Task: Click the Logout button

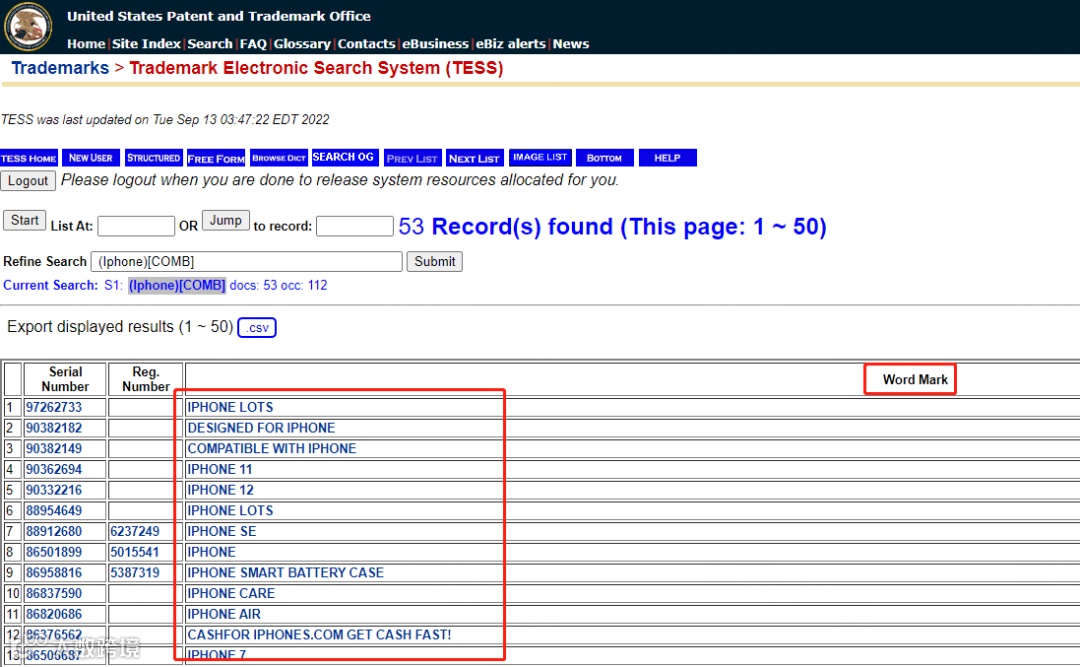Action: pos(28,181)
